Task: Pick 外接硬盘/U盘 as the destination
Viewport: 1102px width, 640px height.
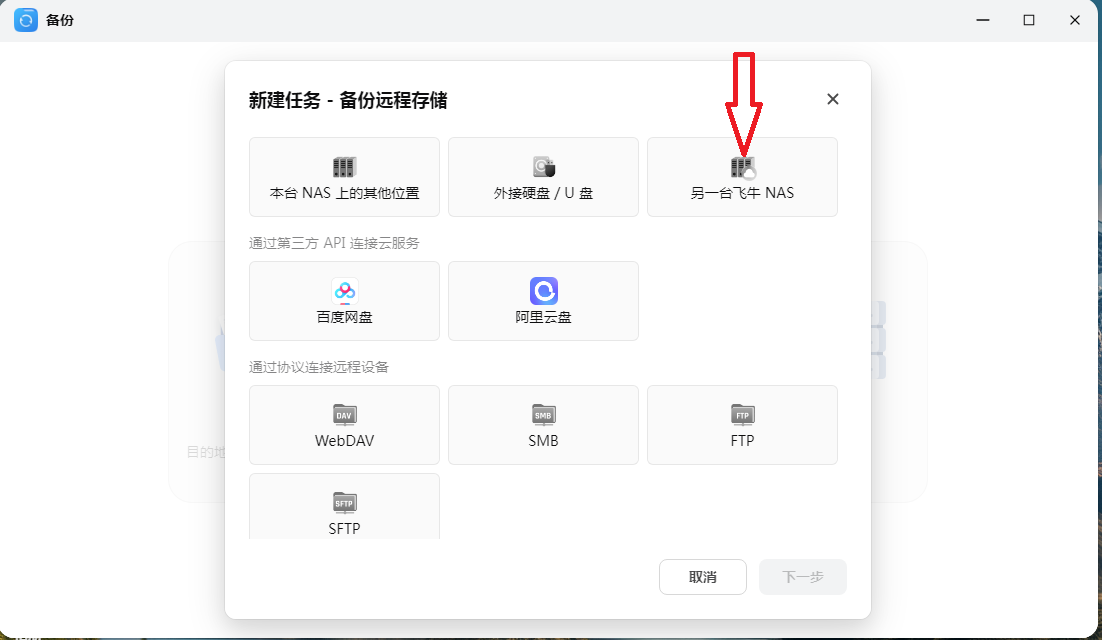Action: pos(543,177)
